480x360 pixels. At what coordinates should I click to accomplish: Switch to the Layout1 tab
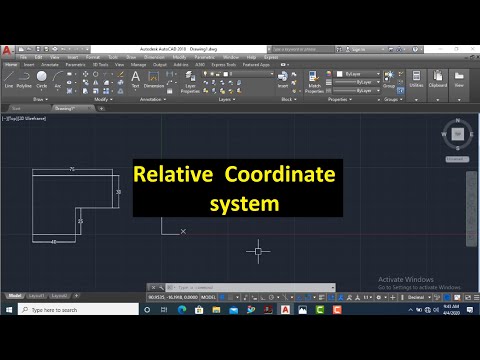tap(36, 296)
